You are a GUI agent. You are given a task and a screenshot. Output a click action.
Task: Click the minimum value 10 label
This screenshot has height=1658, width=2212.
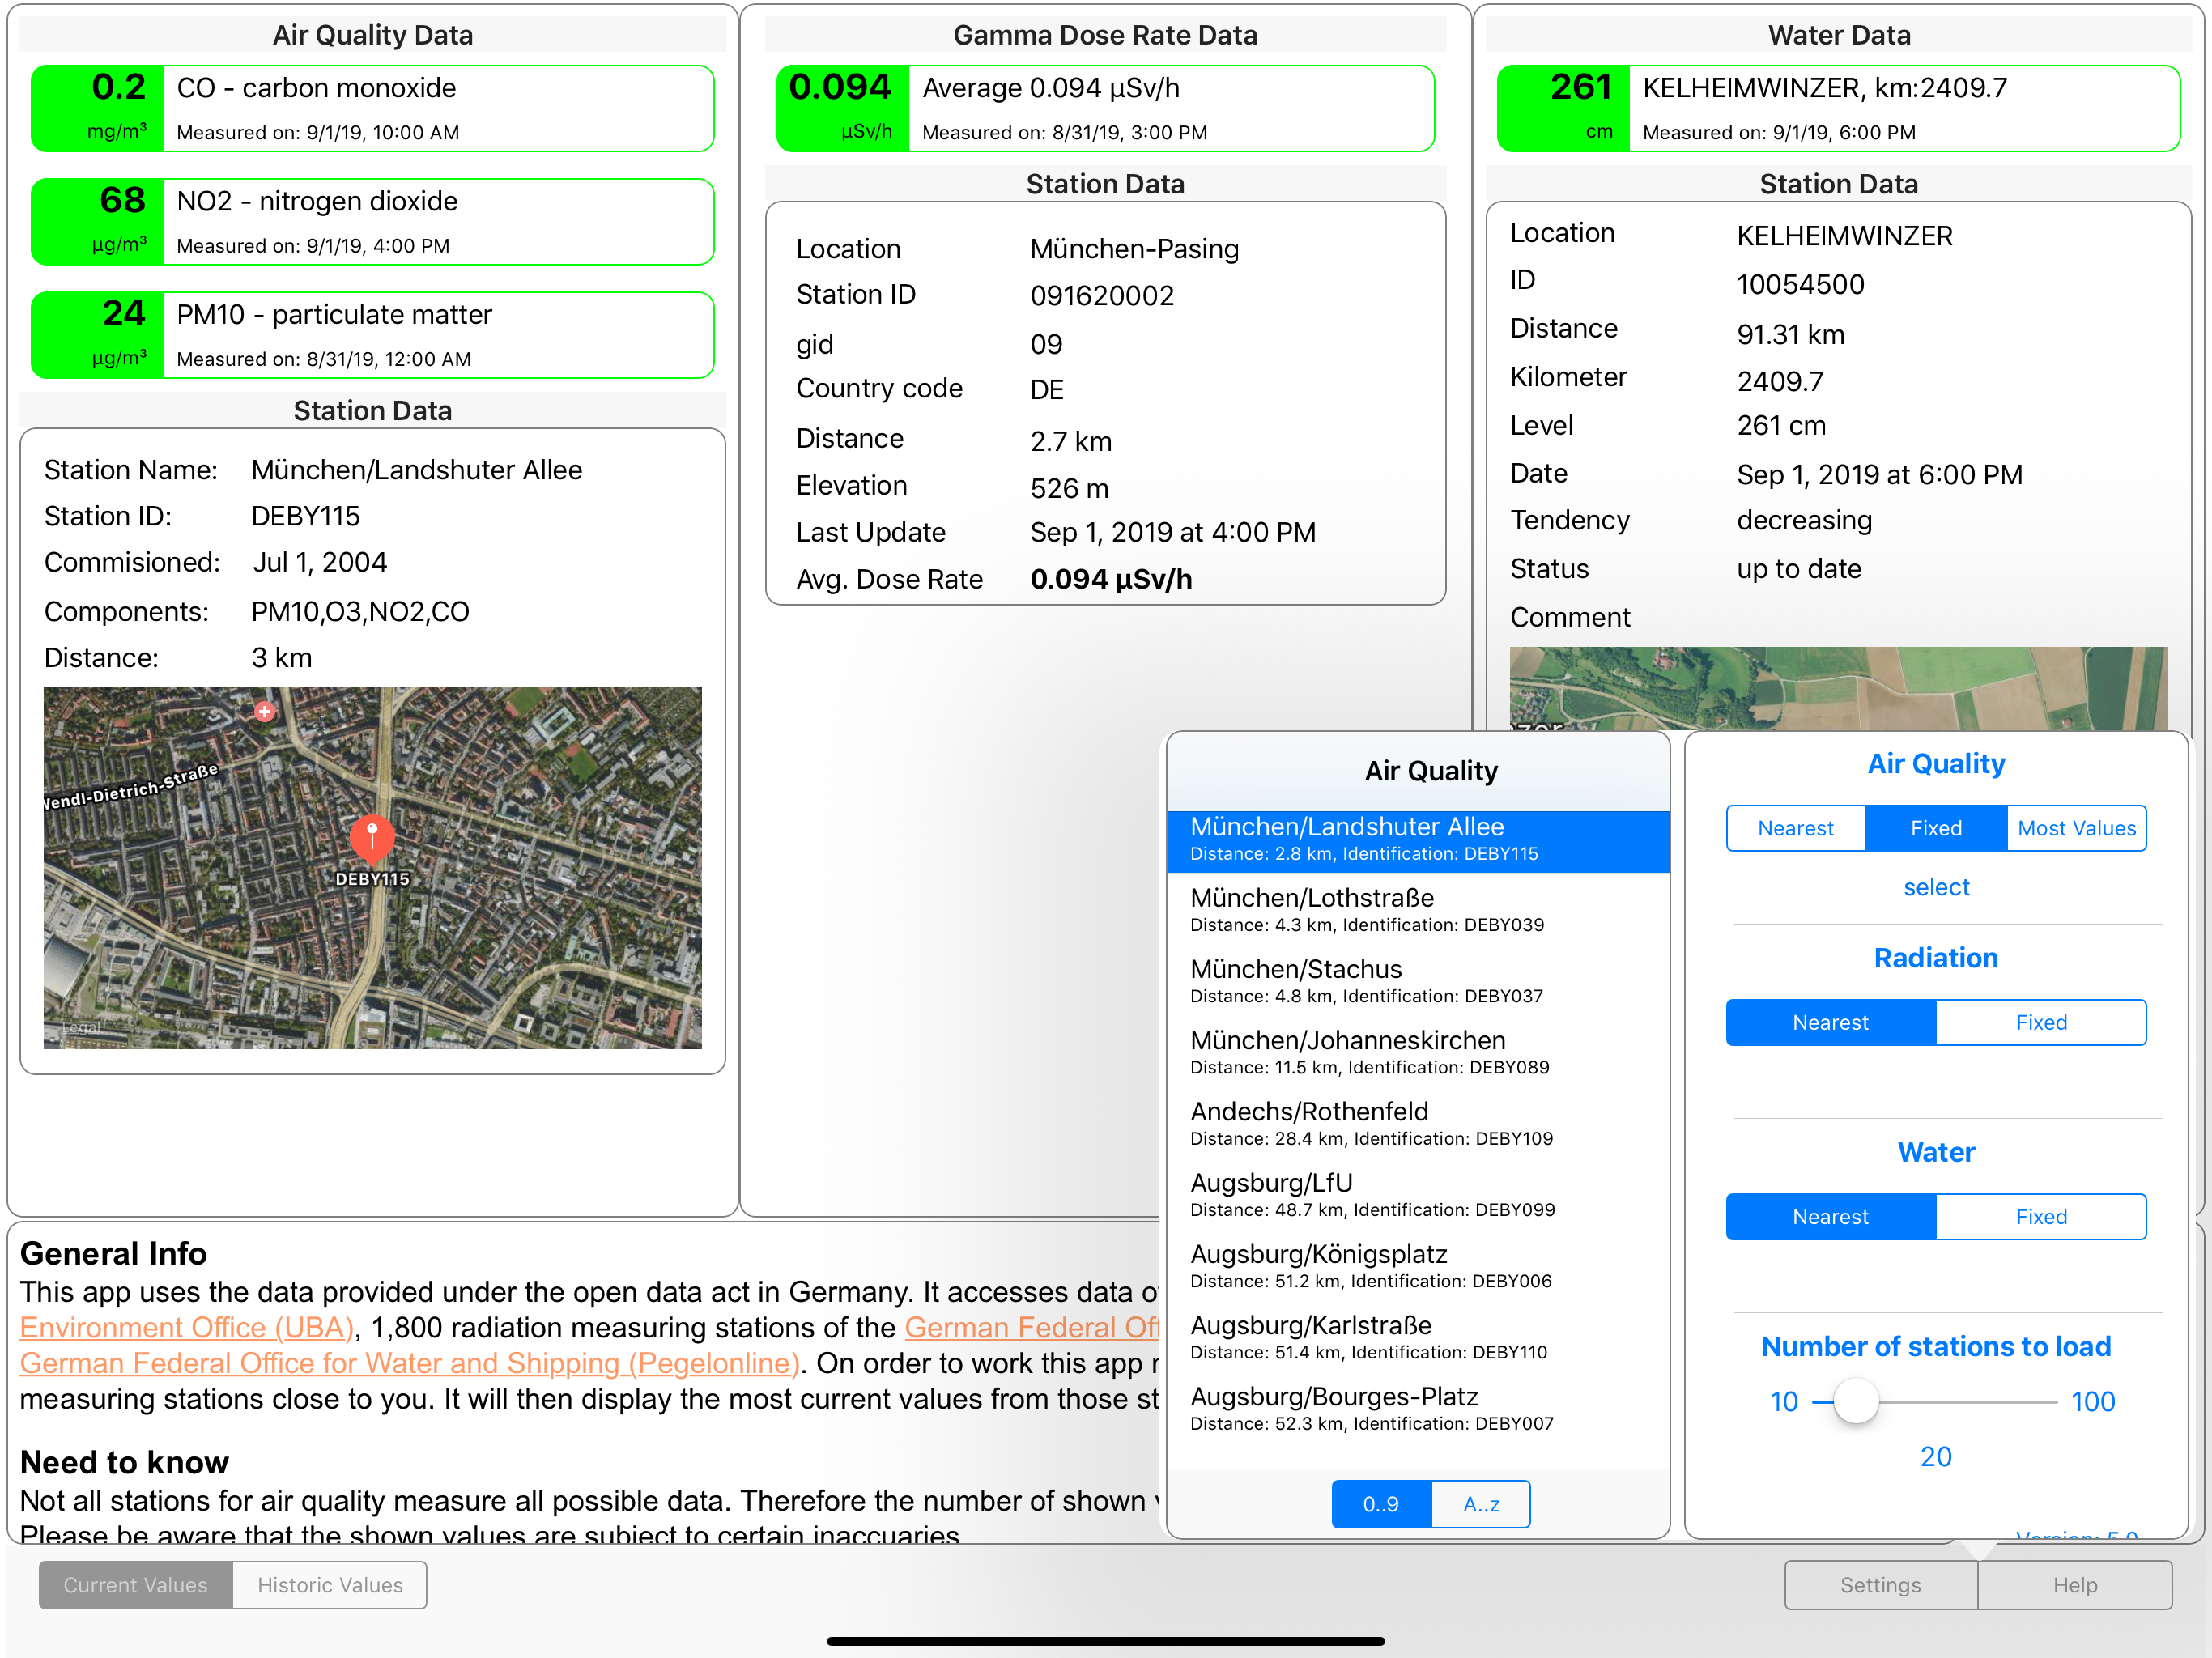point(1784,1401)
